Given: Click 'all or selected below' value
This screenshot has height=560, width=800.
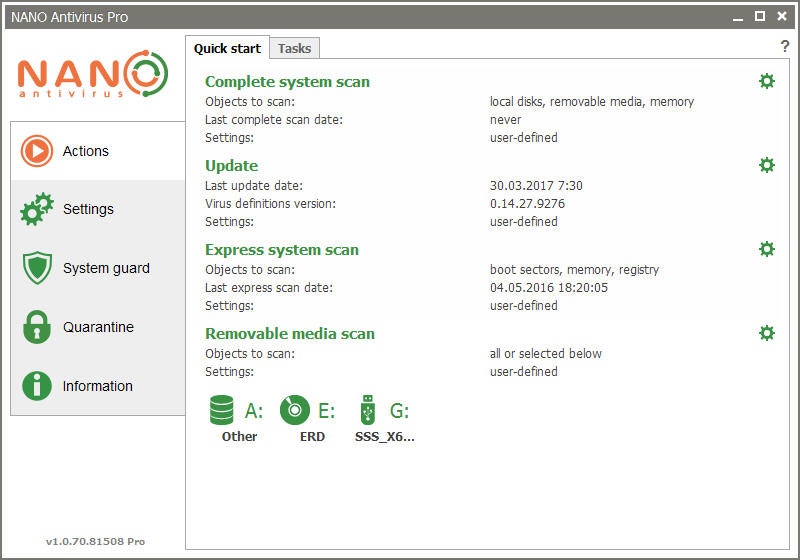Looking at the screenshot, I should point(545,353).
